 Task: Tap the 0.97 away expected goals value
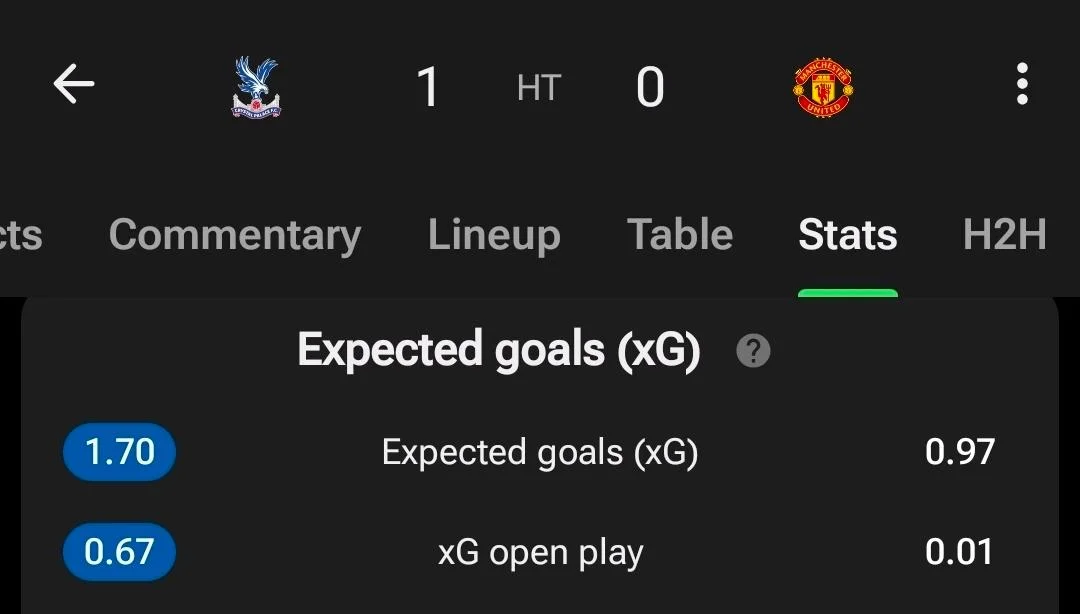point(959,452)
